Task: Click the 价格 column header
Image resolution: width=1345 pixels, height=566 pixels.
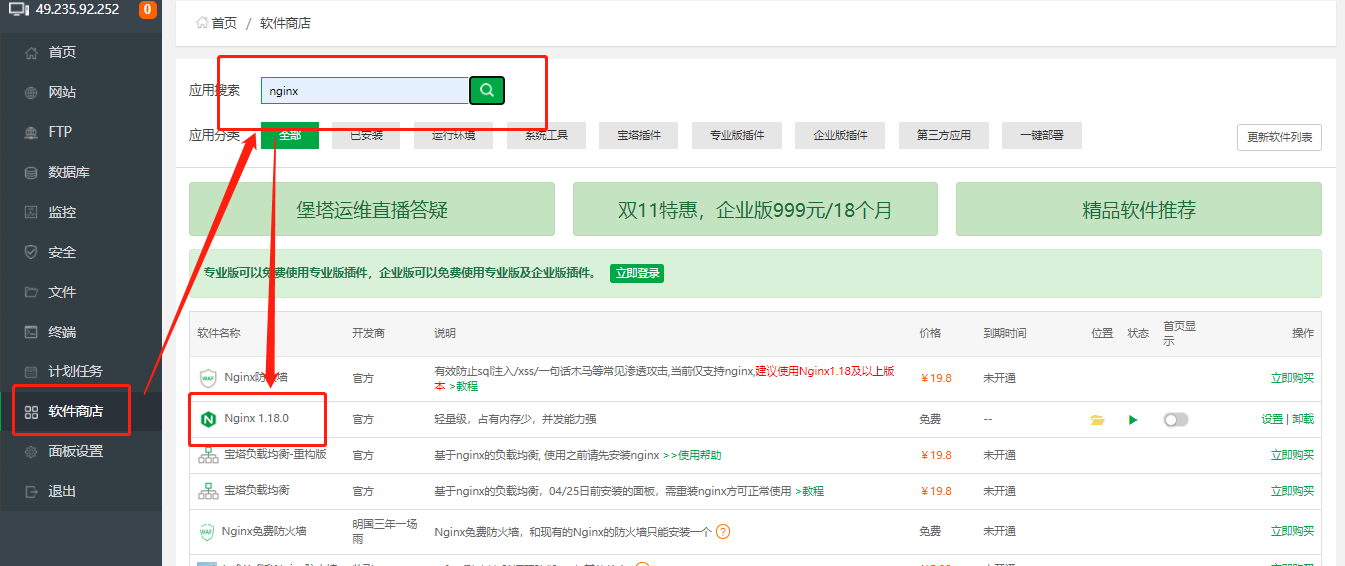Action: [x=930, y=333]
